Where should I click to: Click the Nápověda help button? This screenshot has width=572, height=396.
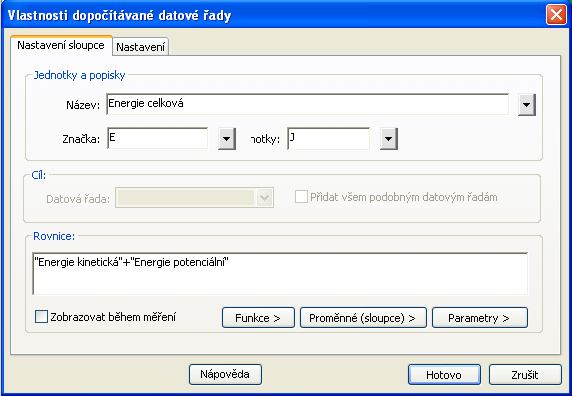(x=225, y=374)
